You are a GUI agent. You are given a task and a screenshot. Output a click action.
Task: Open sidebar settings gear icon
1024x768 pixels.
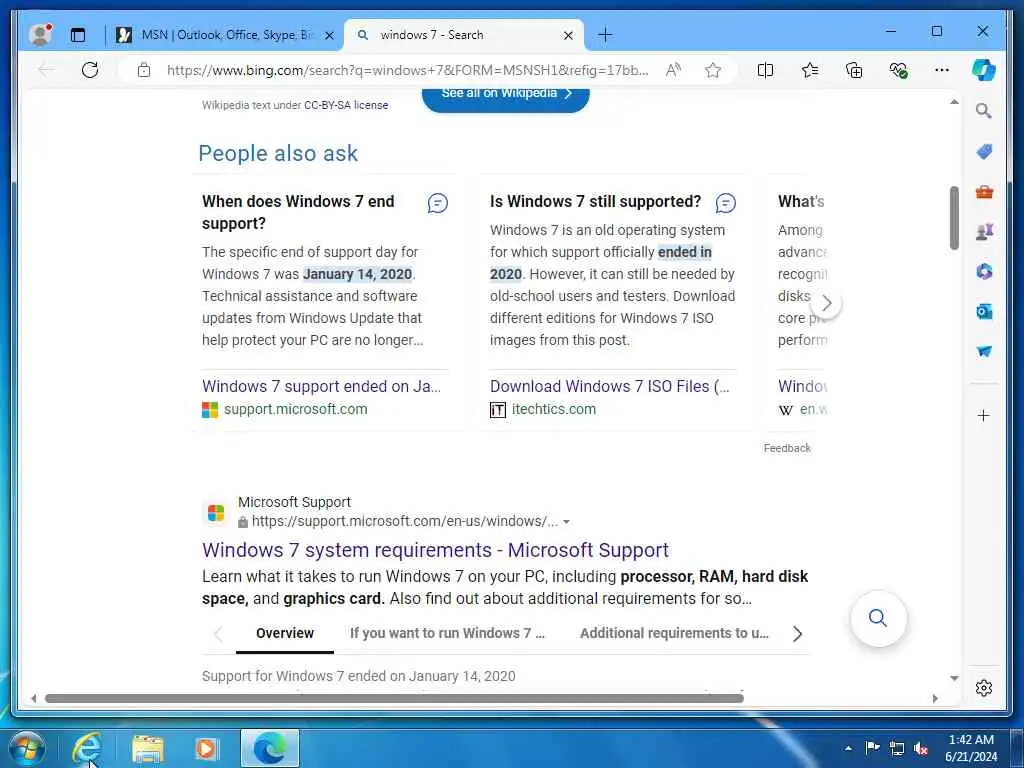[984, 688]
